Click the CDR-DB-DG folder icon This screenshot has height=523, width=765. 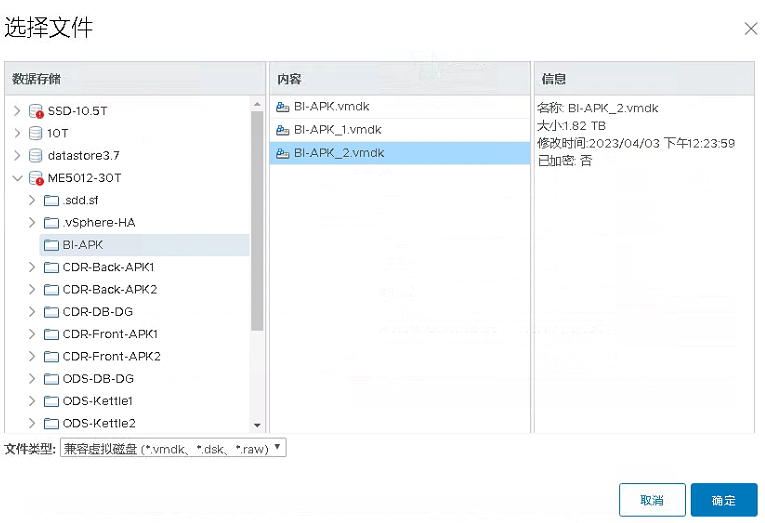pyautogui.click(x=52, y=312)
